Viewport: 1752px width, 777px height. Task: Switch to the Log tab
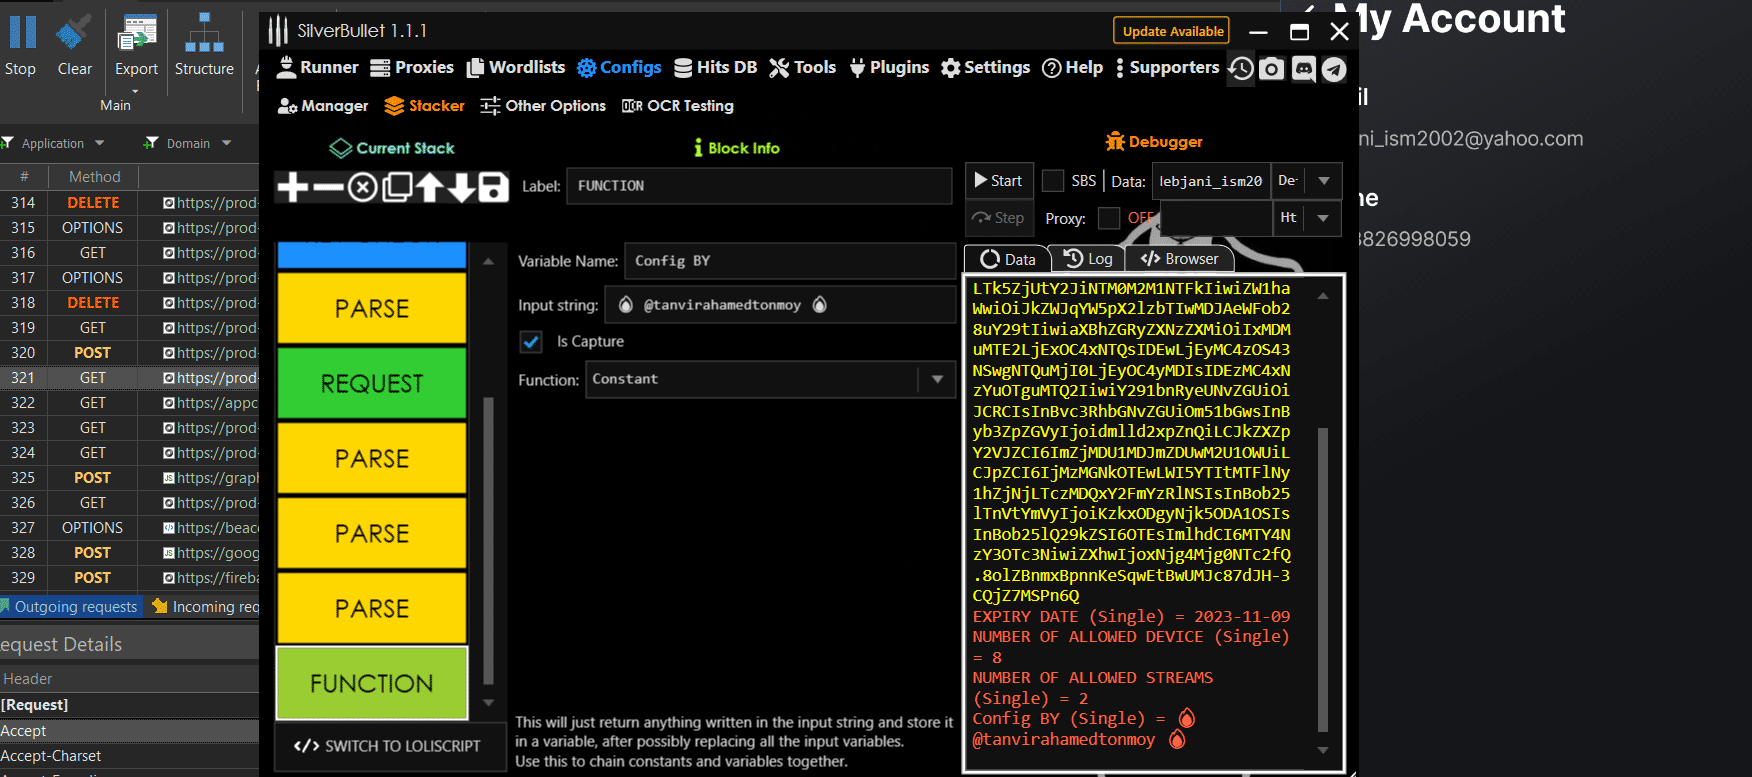tap(1088, 259)
